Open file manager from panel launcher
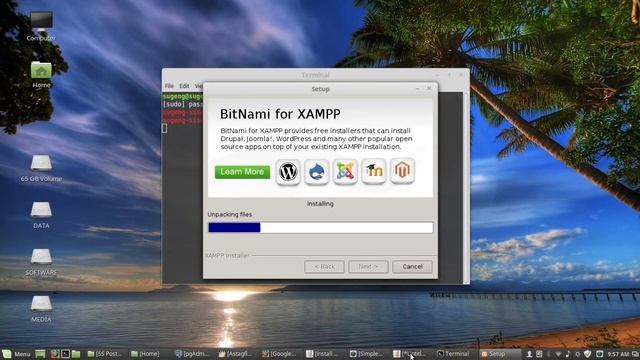Image resolution: width=640 pixels, height=360 pixels. coord(76,354)
